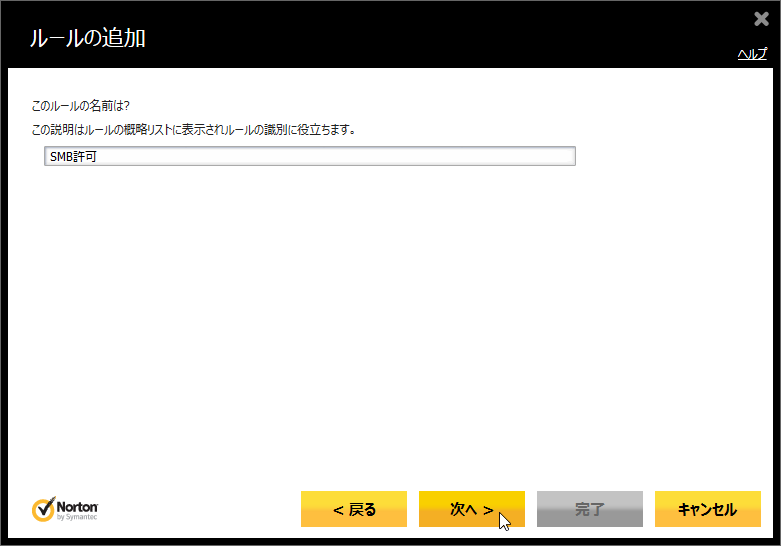This screenshot has height=546, width=781.
Task: Open the ヘルプ link
Action: (751, 55)
